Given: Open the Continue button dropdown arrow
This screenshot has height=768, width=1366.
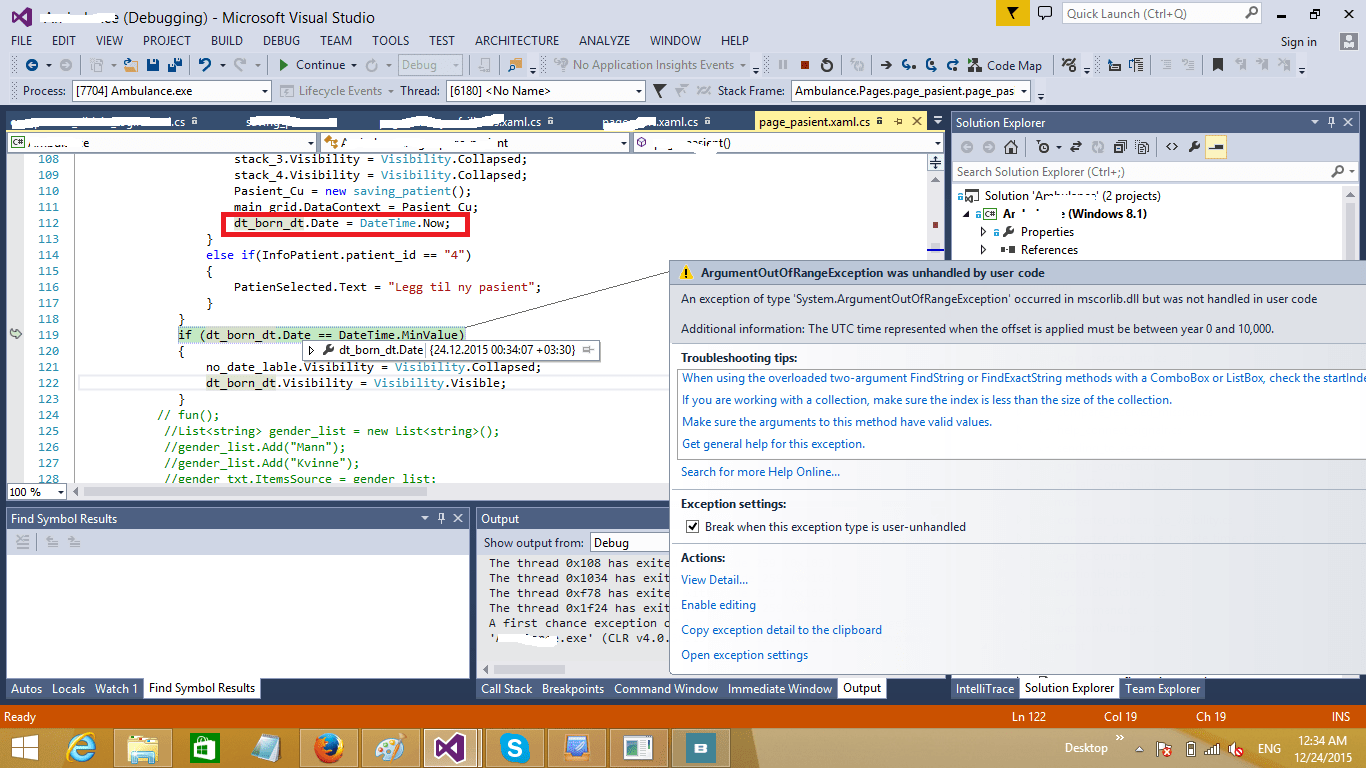Looking at the screenshot, I should [x=353, y=65].
